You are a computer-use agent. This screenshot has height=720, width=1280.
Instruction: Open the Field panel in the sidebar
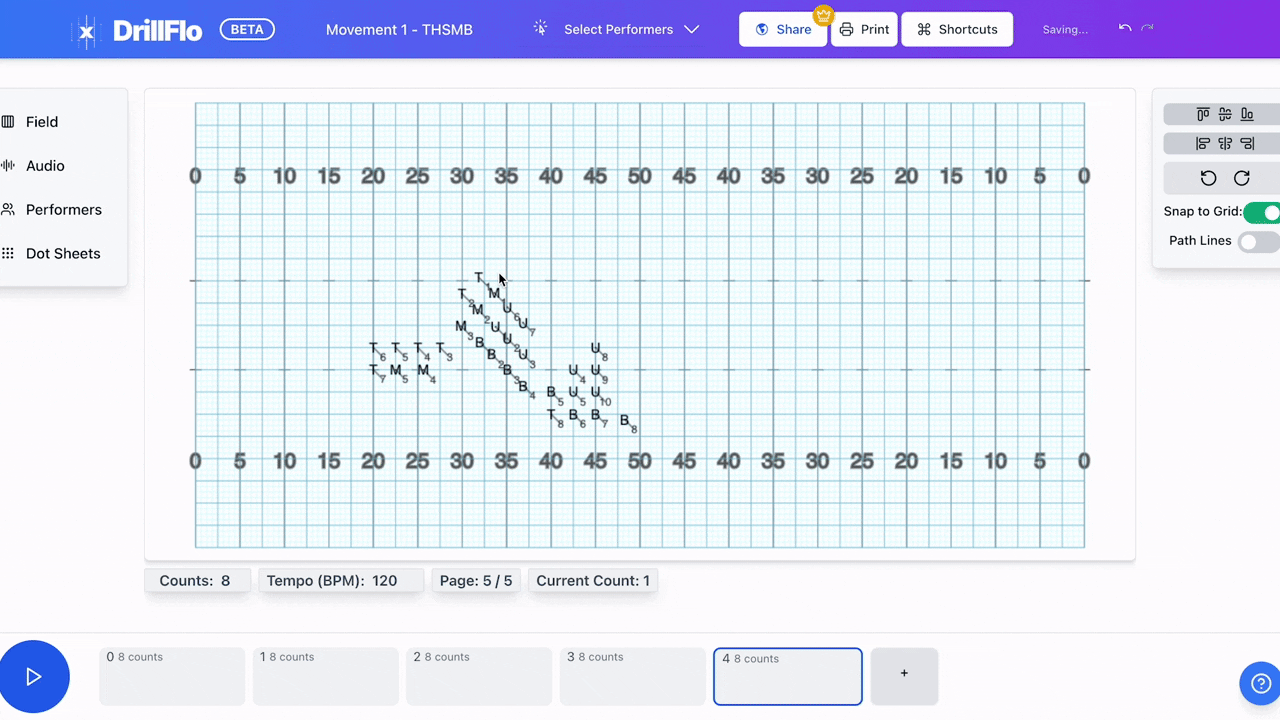point(41,121)
